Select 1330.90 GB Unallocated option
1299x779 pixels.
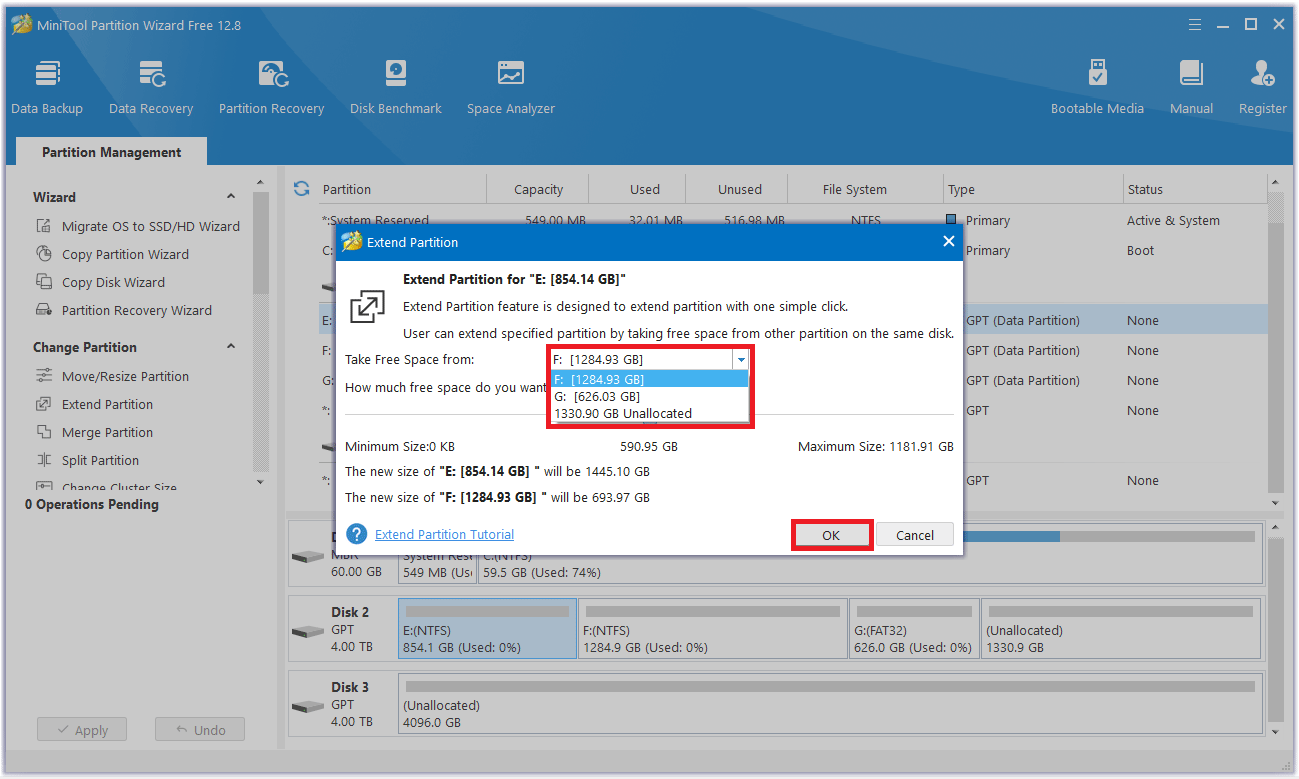click(650, 413)
